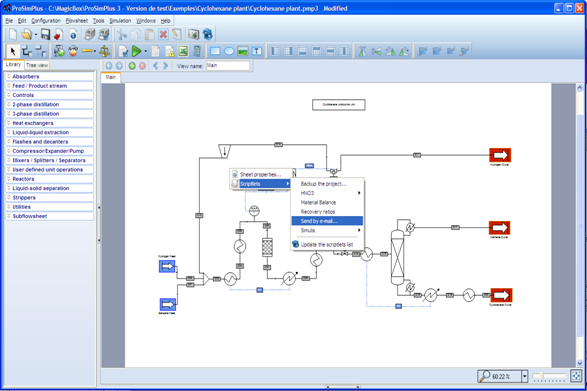Open the zoom percentage dropdown arrow
Viewport: 587px width, 391px height.
[524, 376]
